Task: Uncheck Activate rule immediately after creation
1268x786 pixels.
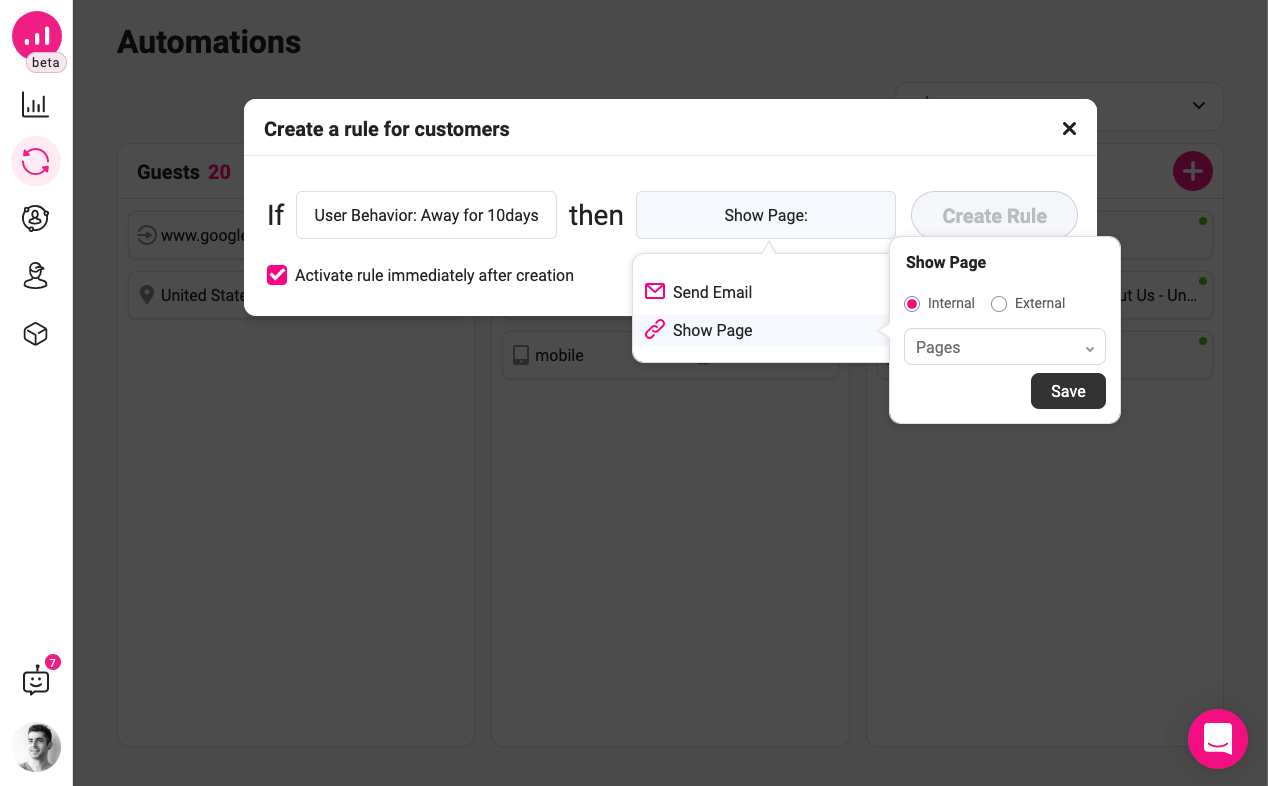Action: (x=277, y=275)
